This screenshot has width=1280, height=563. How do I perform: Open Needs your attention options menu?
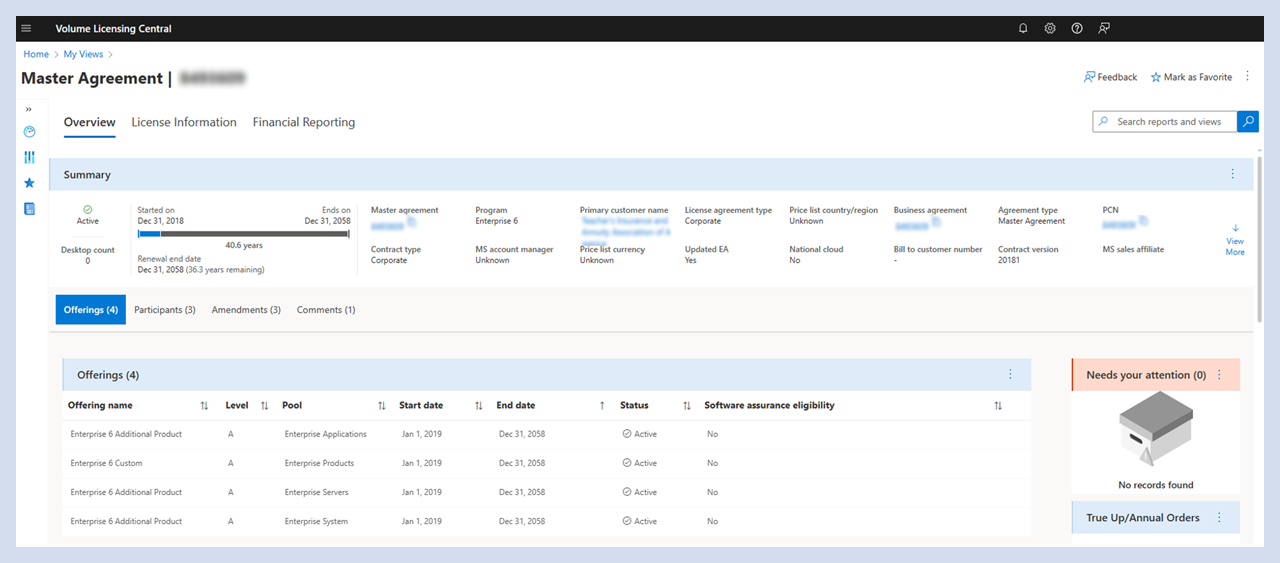click(x=1219, y=375)
